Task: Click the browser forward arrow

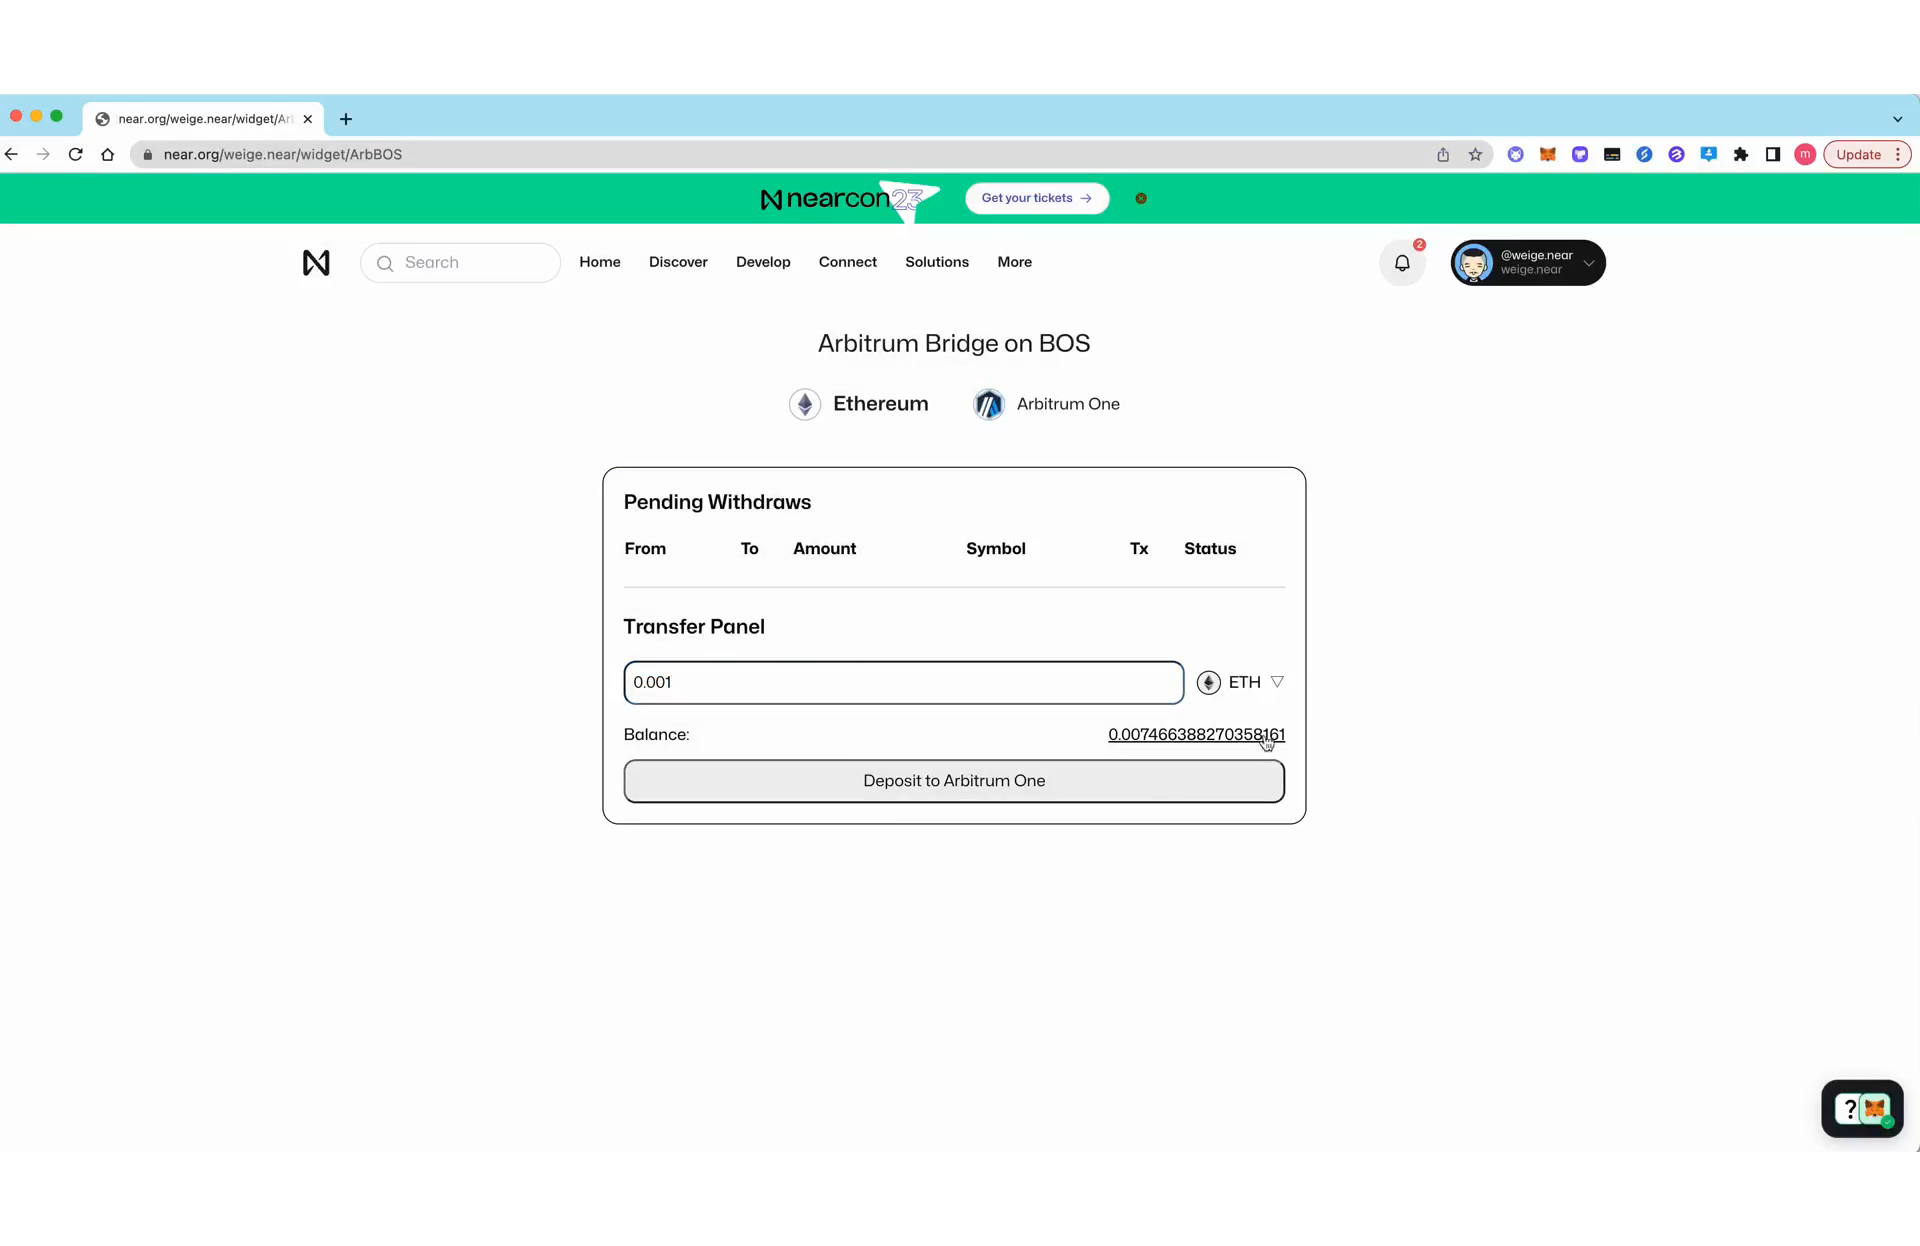Action: click(x=43, y=154)
